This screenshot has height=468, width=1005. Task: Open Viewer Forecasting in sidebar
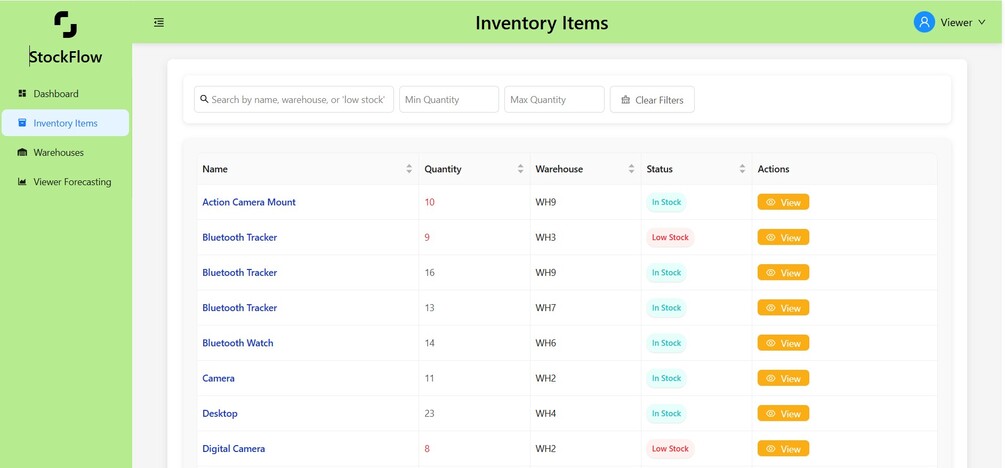click(72, 182)
